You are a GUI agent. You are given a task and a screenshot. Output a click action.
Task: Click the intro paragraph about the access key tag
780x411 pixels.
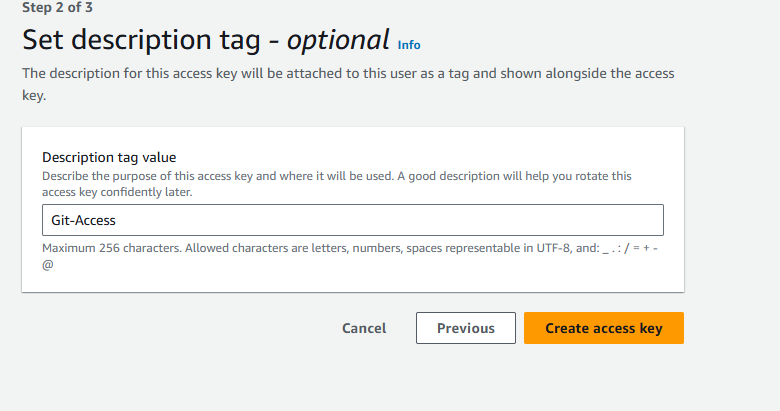point(300,74)
